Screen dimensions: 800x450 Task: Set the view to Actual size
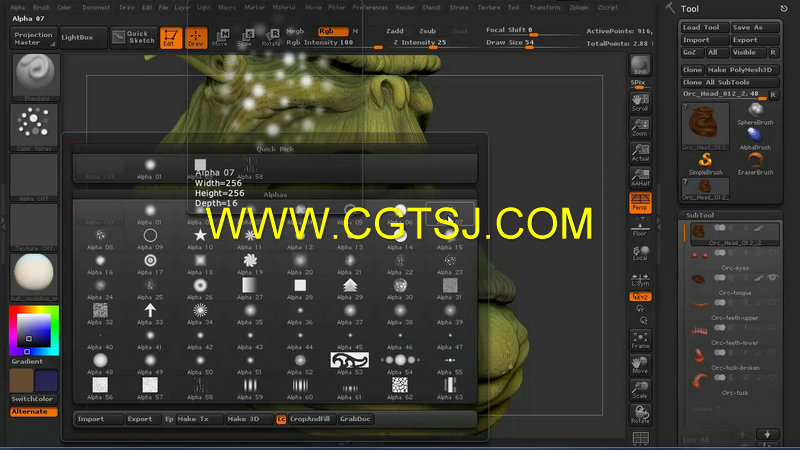(640, 153)
